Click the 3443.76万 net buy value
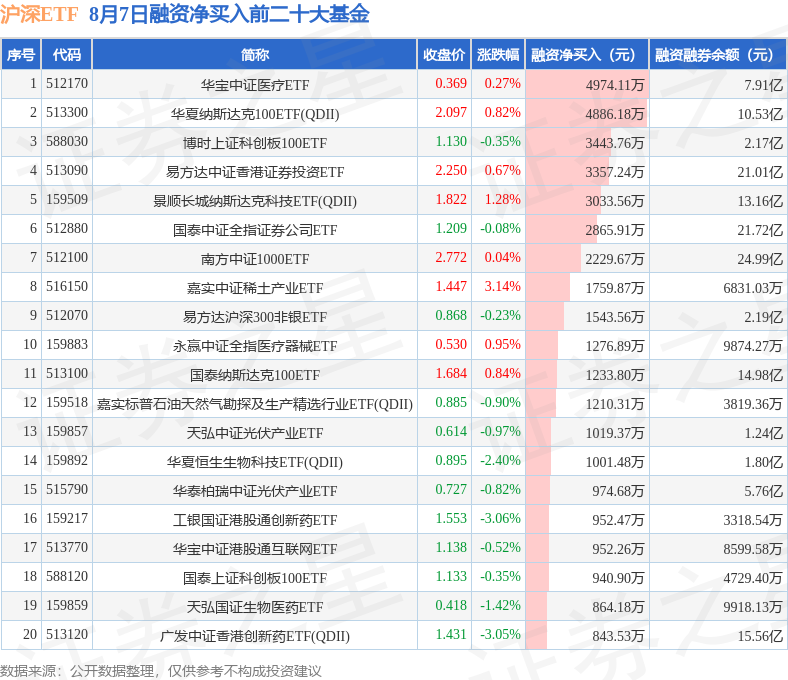 pos(615,143)
